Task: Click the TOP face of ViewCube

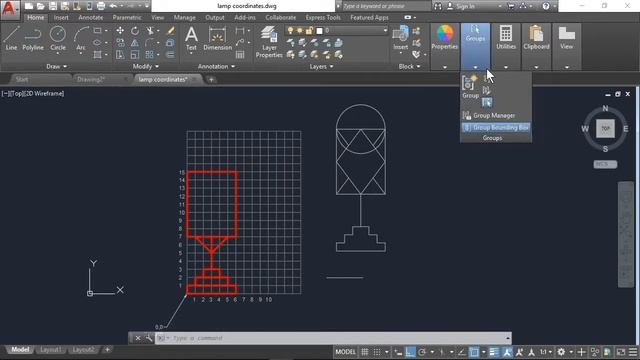Action: pos(605,128)
